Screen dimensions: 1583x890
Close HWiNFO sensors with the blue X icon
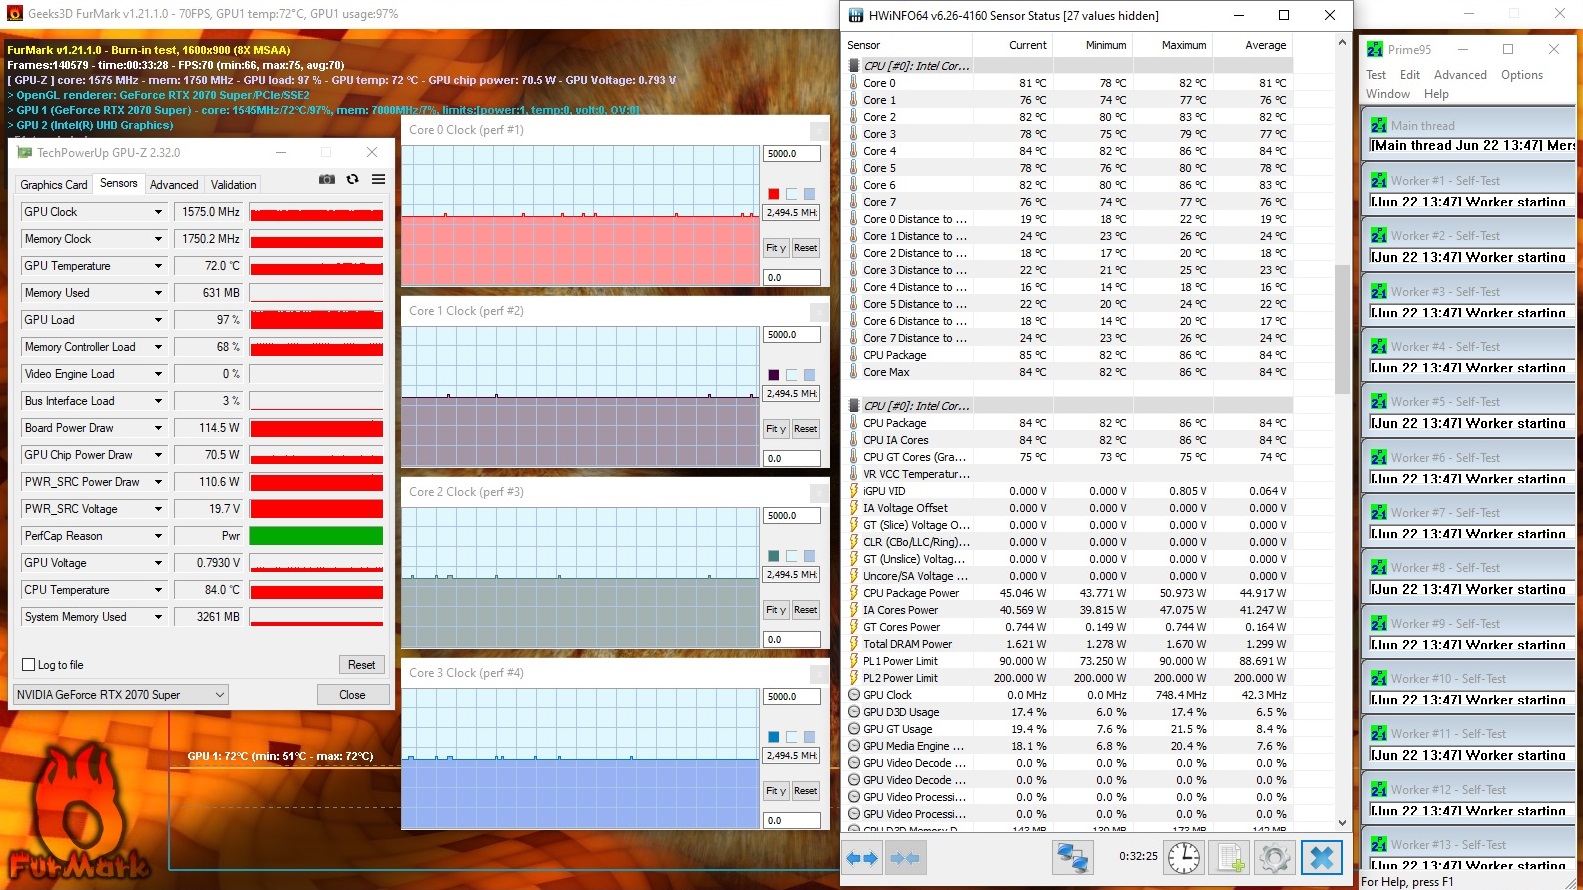click(x=1321, y=857)
